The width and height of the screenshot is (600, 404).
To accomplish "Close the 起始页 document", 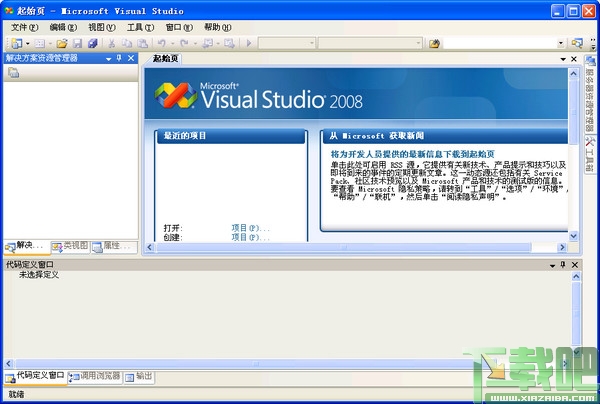I will pyautogui.click(x=574, y=59).
